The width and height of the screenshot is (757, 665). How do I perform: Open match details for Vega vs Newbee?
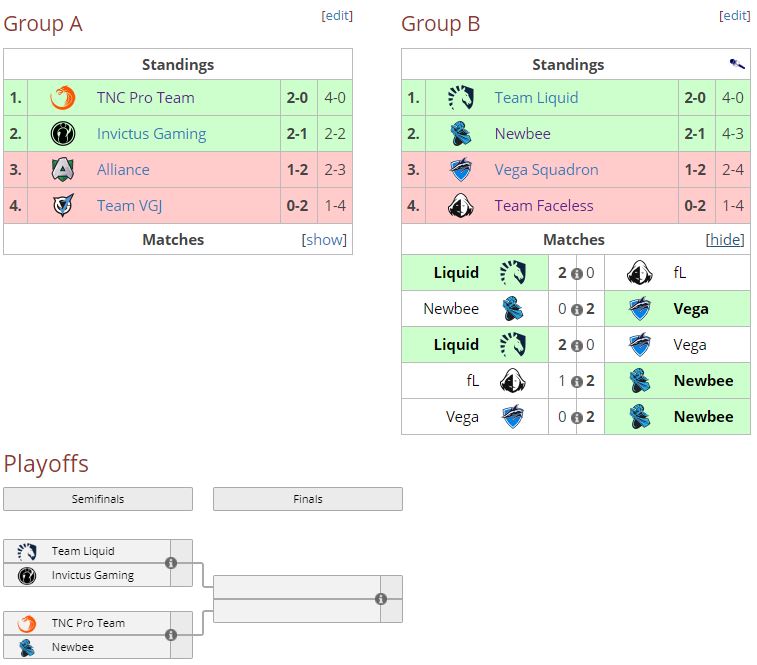tap(577, 417)
